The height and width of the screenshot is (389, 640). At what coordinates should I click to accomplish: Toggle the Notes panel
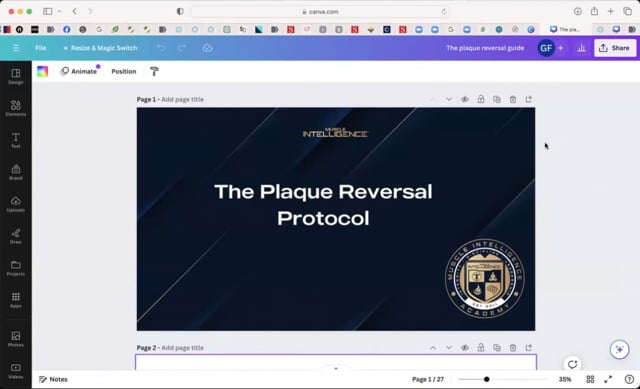(53, 379)
